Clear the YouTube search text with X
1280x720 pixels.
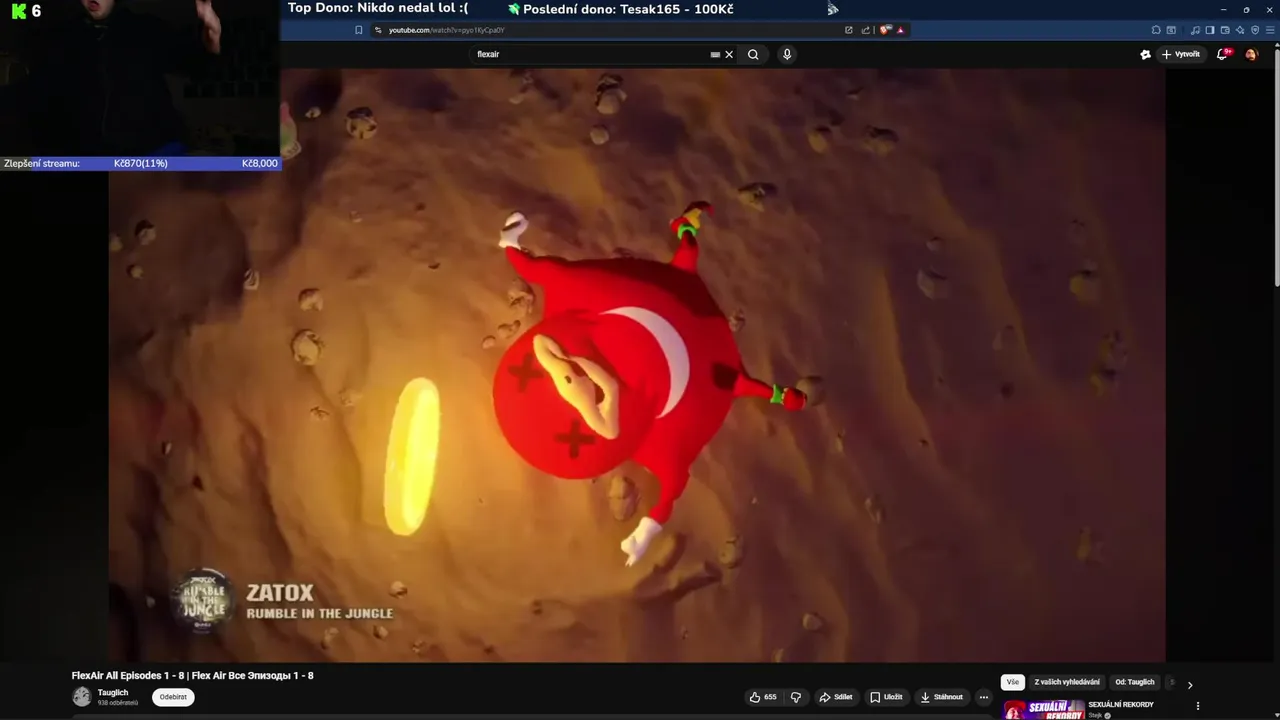click(x=729, y=55)
